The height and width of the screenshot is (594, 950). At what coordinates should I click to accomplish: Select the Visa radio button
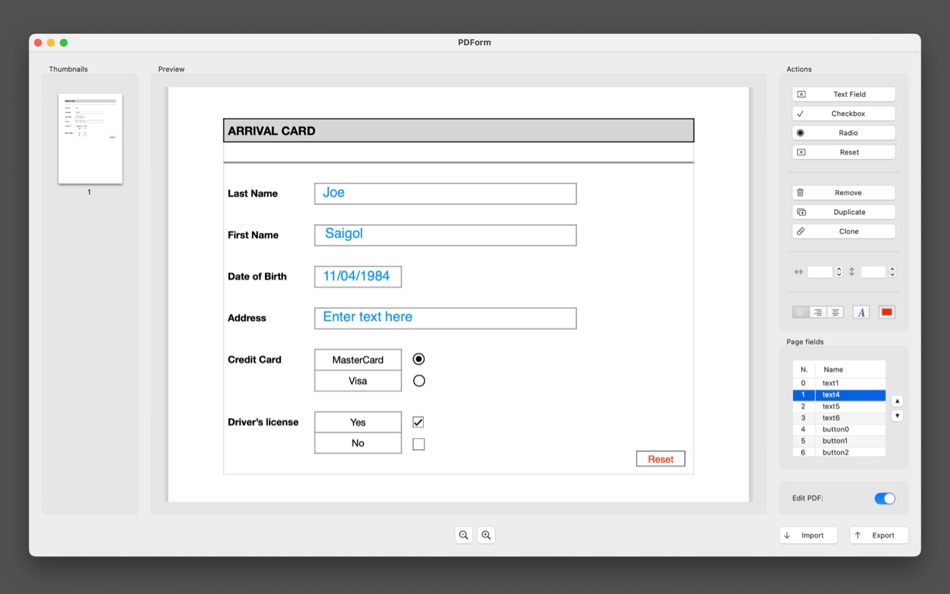(x=419, y=381)
